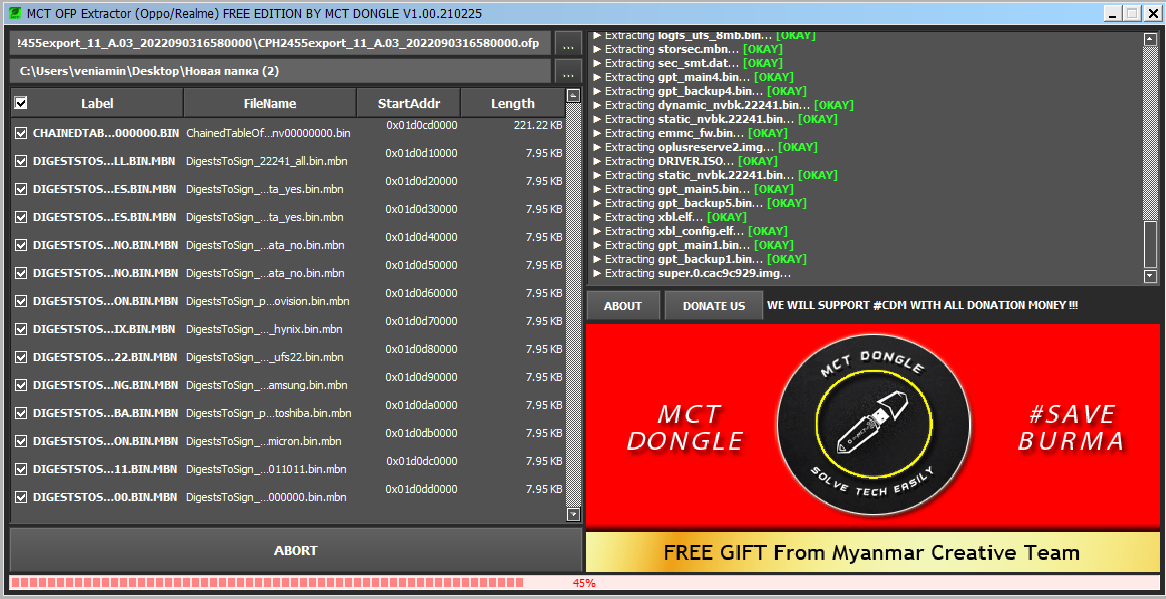
Task: Click log line Extracting sec_smt.dat
Action: coord(687,63)
